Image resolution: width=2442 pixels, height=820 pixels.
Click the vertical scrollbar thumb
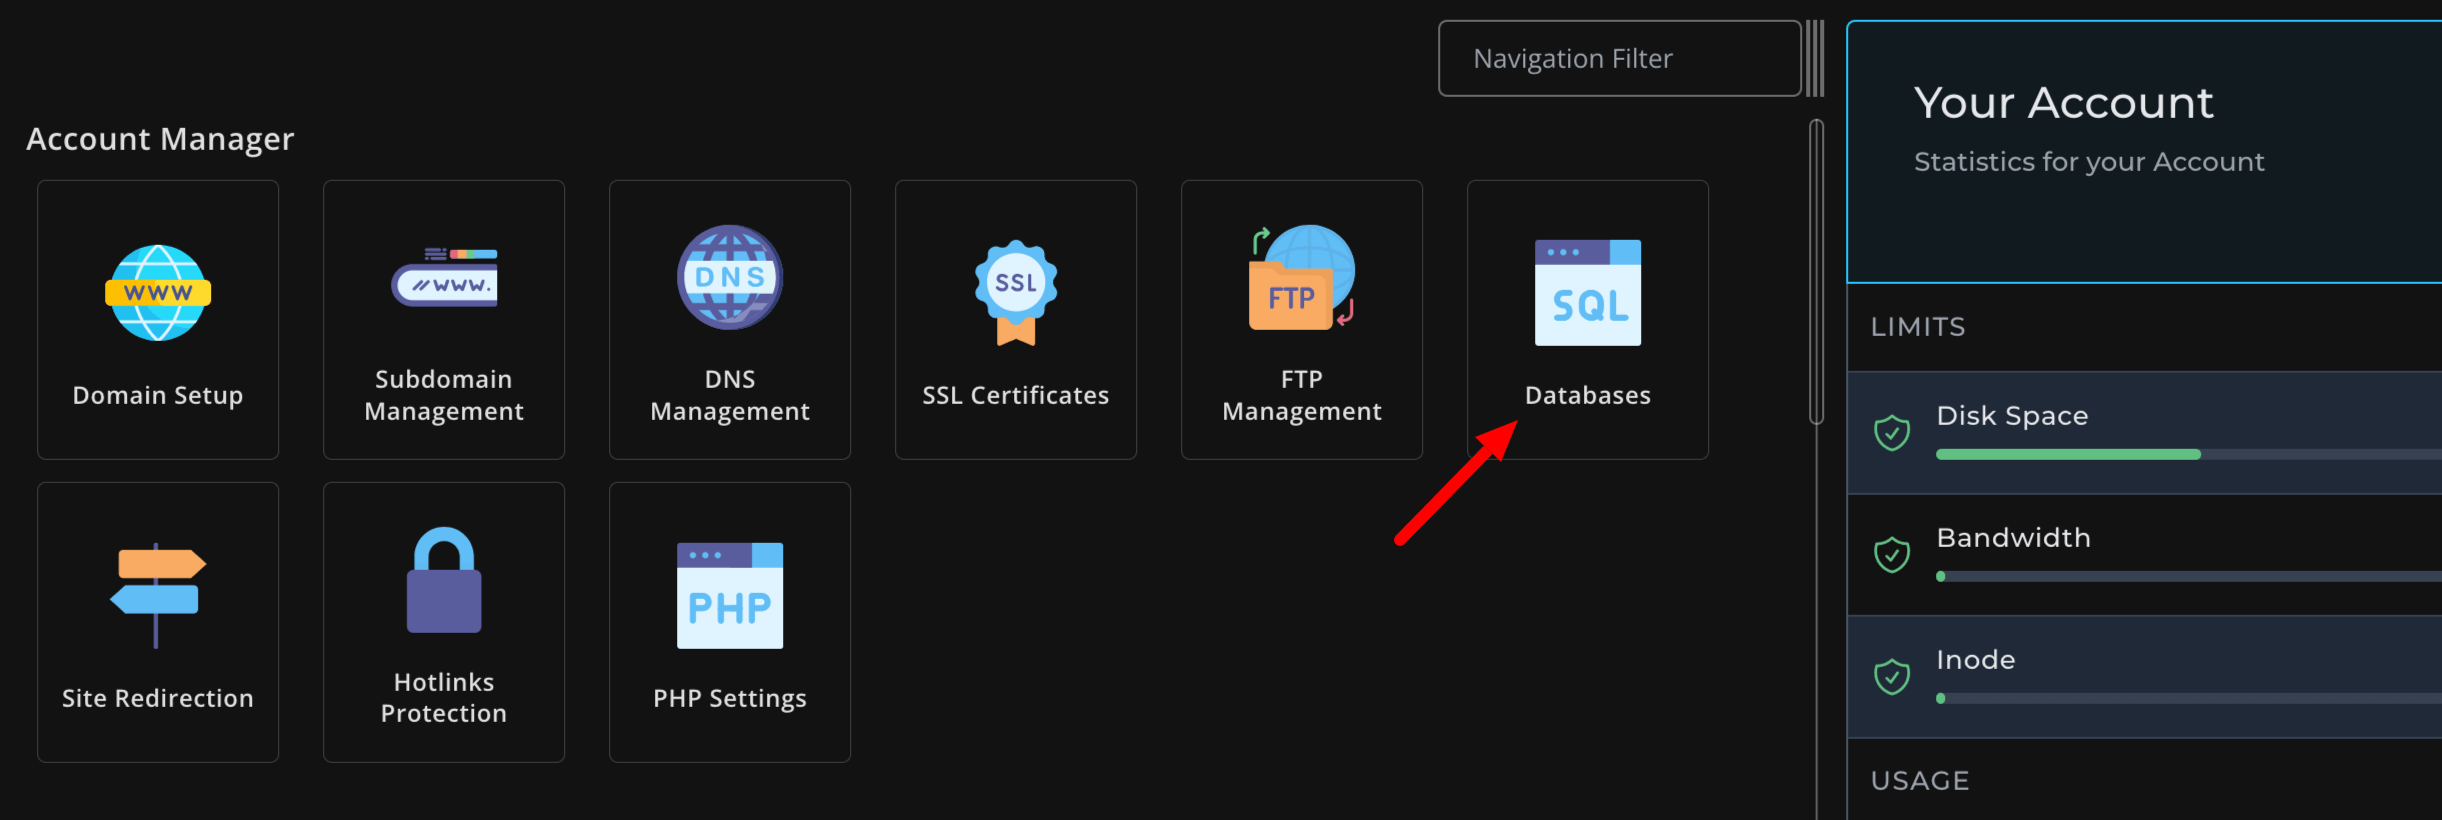pos(1817,272)
